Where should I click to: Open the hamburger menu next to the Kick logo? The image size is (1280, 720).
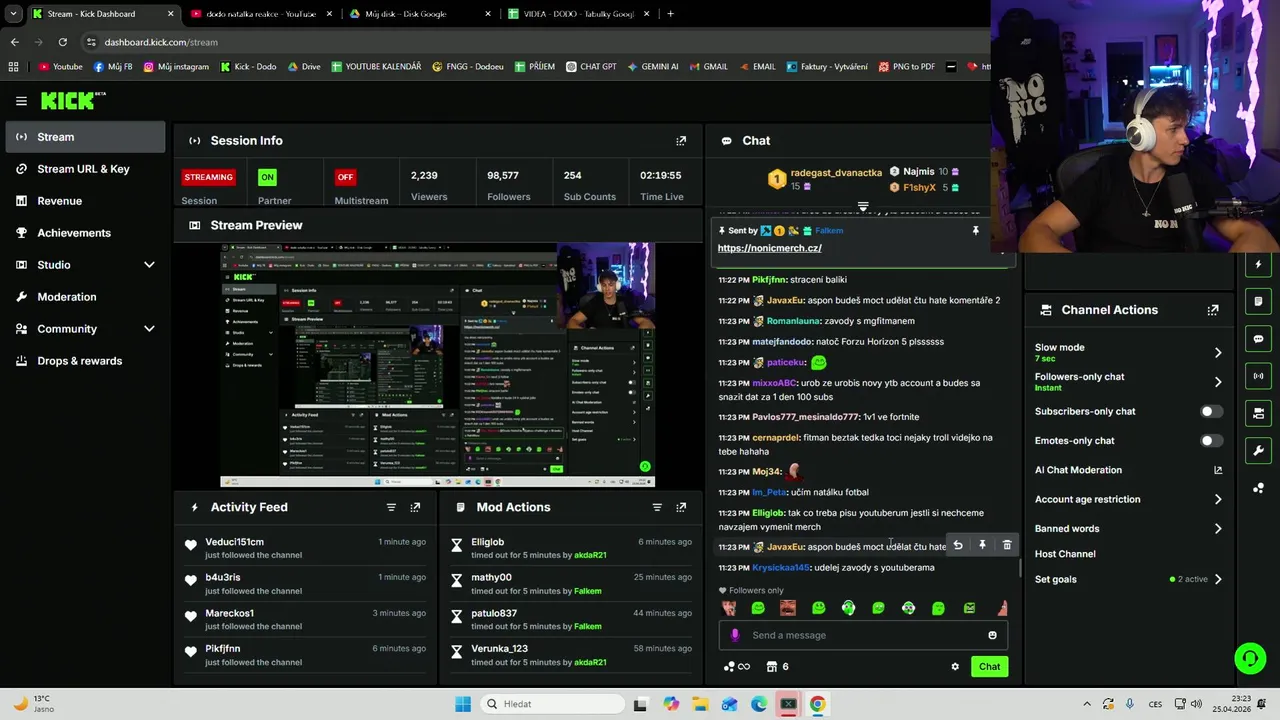(x=21, y=101)
